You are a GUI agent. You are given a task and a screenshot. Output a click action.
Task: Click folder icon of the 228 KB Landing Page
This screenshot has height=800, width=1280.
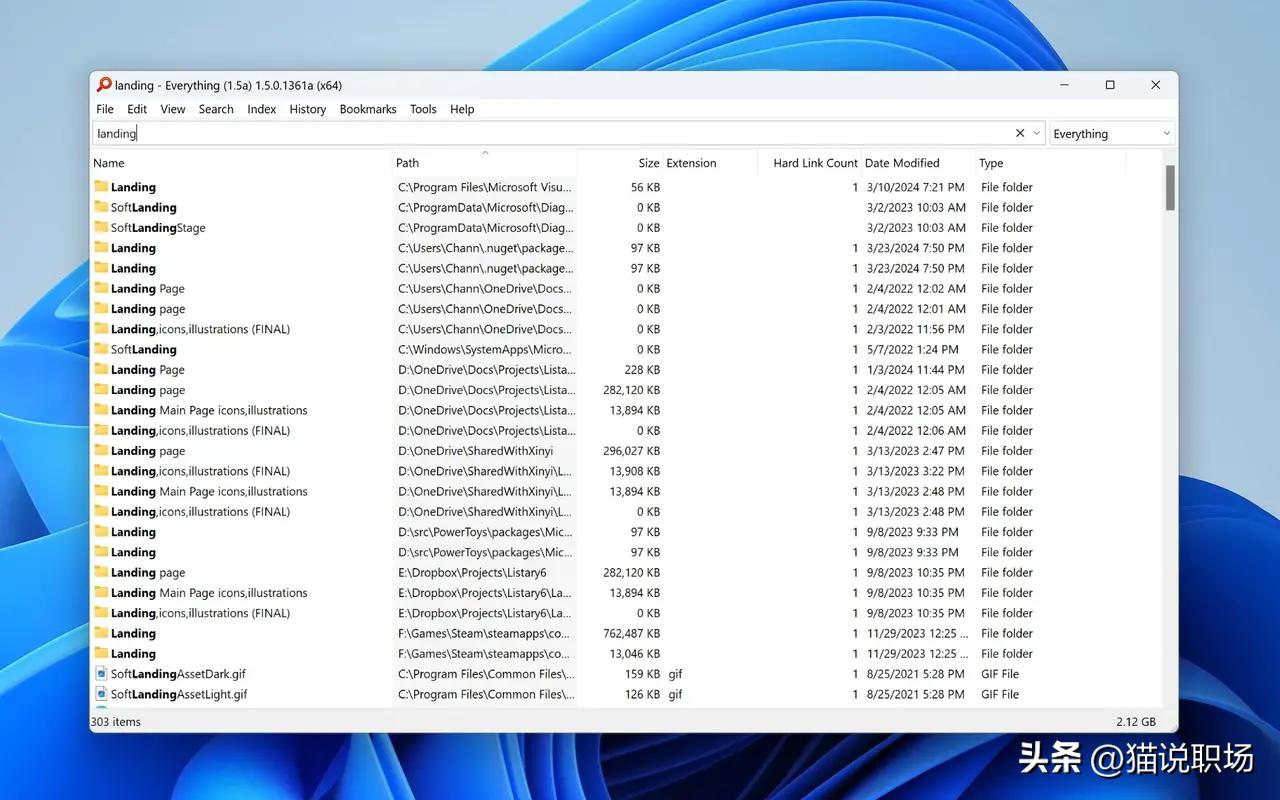101,369
